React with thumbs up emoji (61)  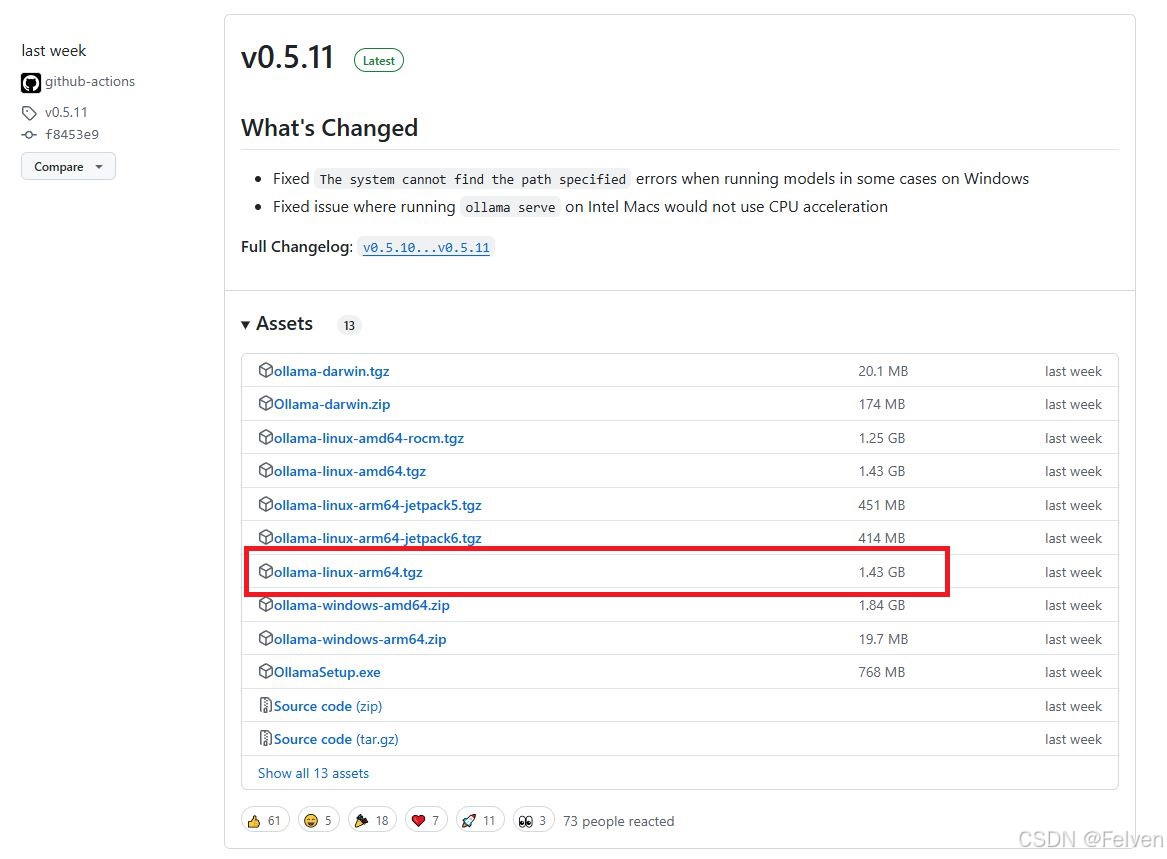click(265, 820)
